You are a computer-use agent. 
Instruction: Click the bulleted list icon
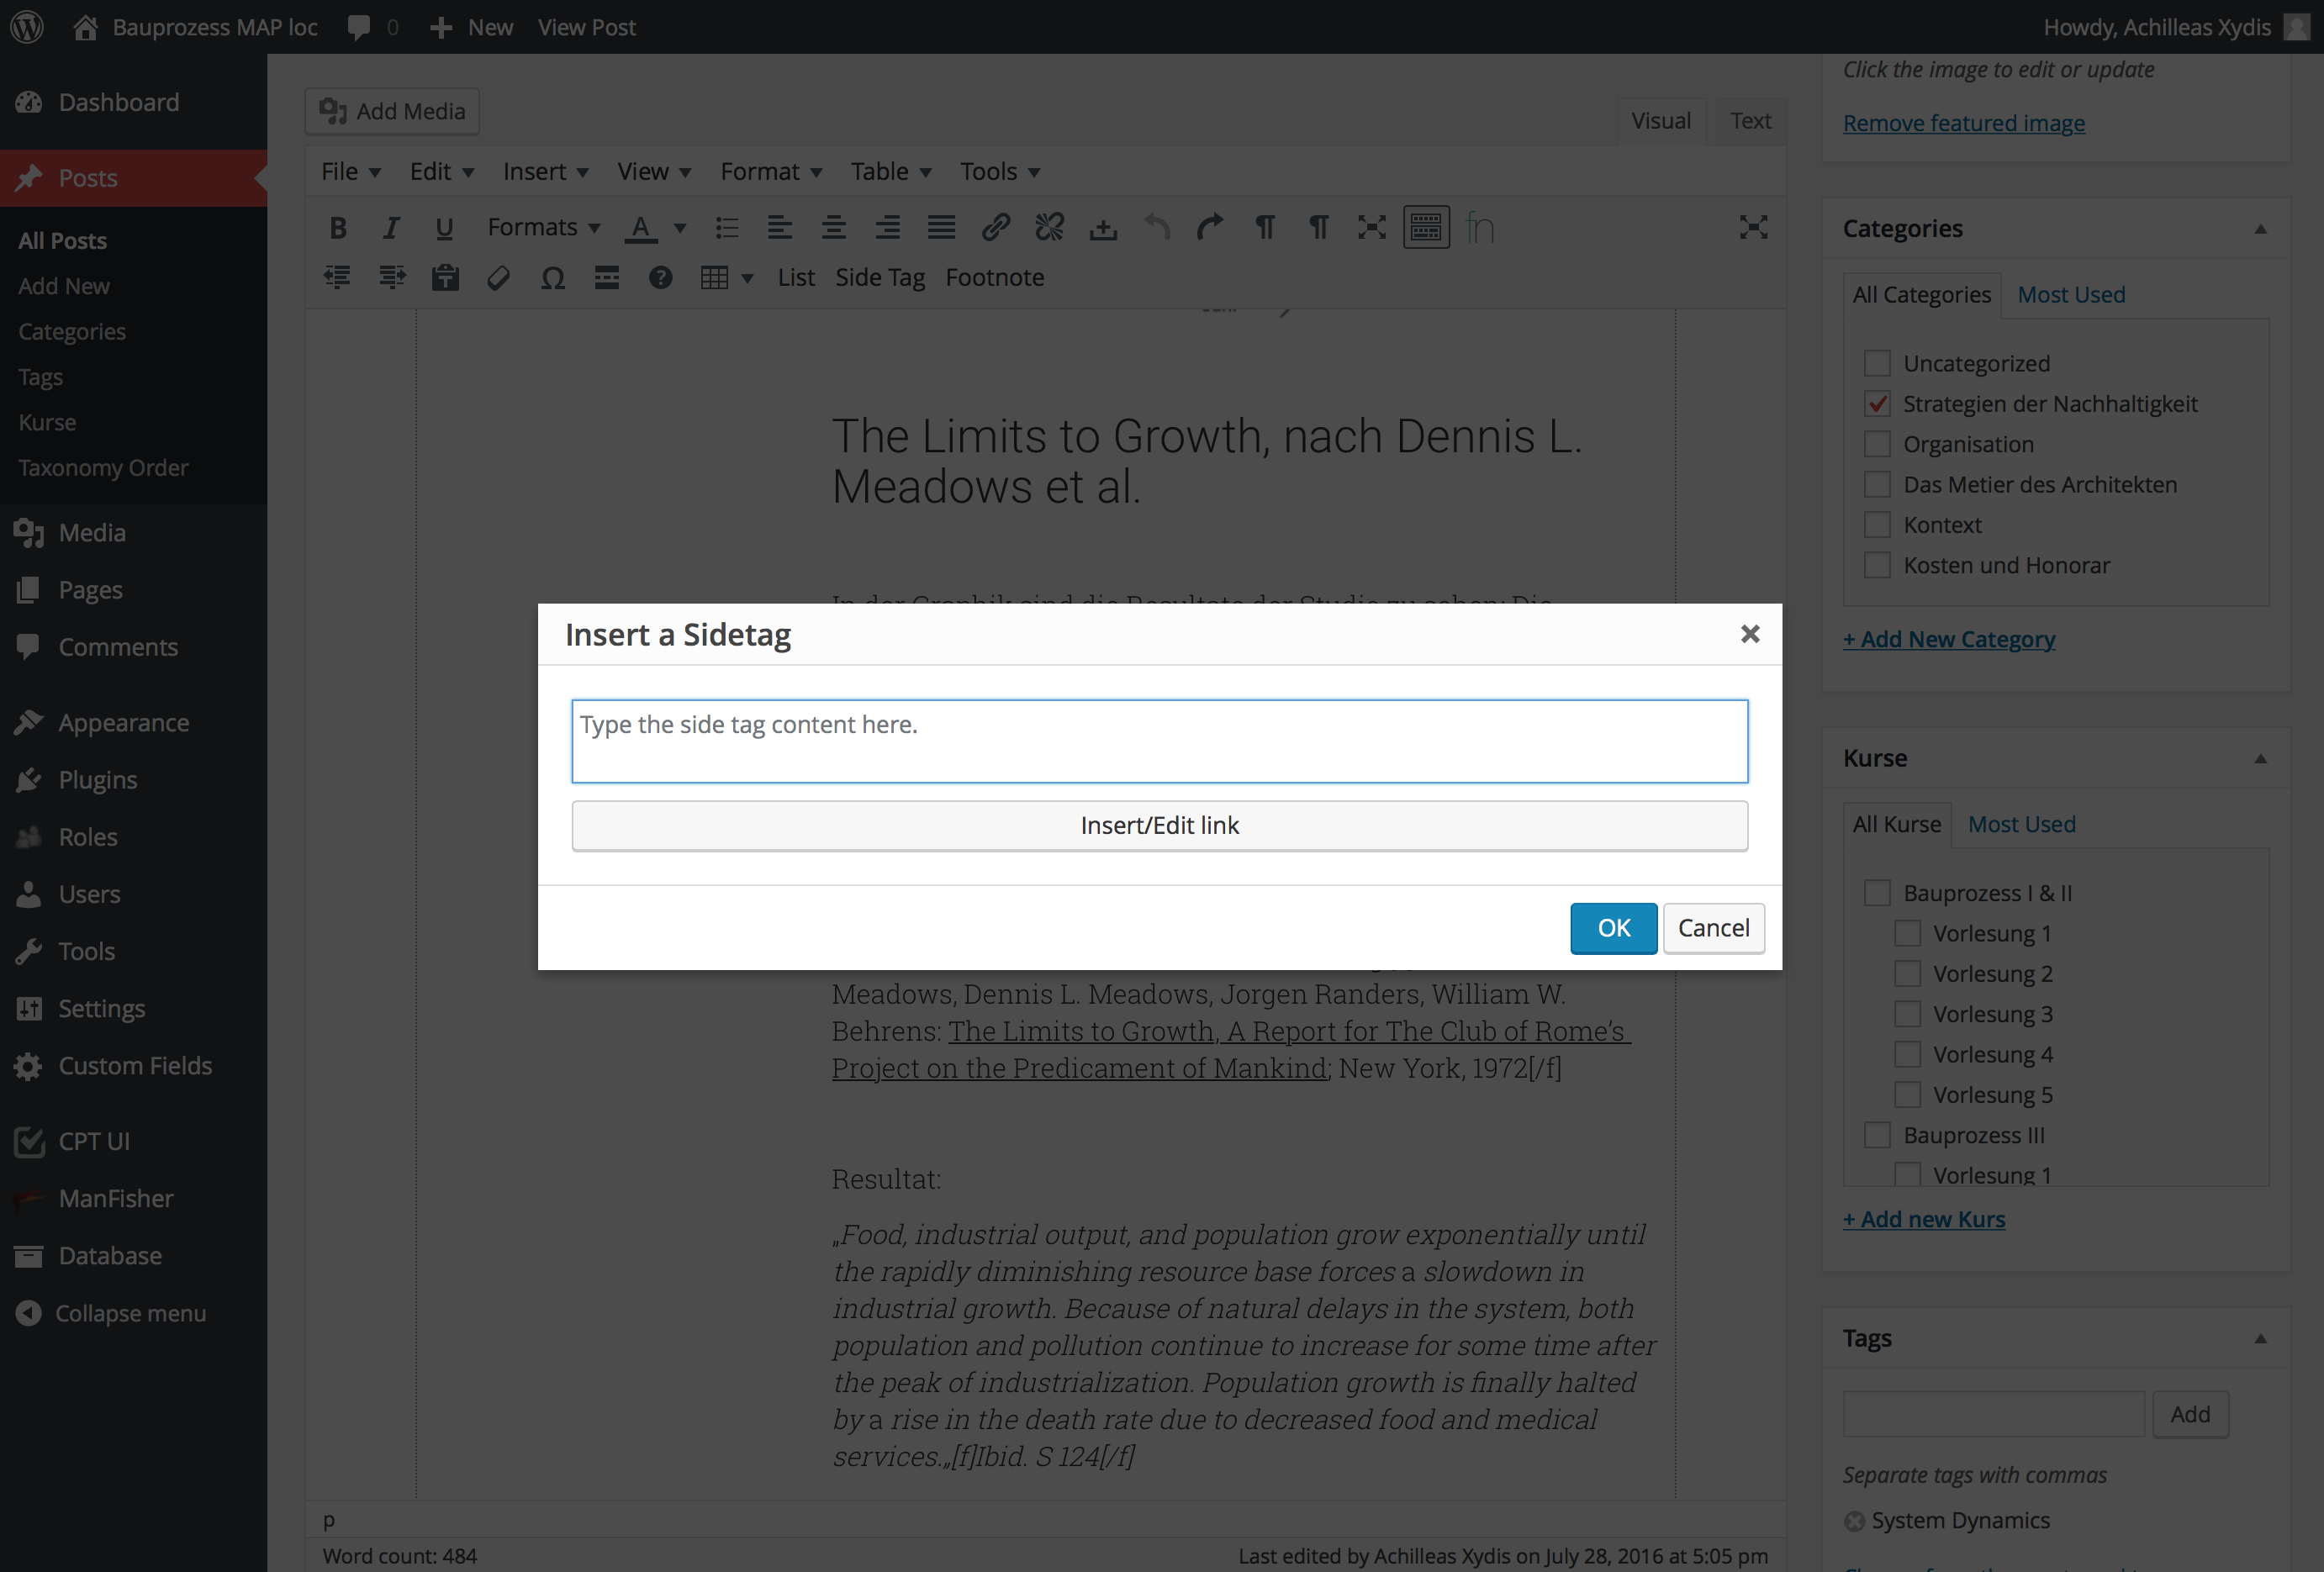[727, 228]
